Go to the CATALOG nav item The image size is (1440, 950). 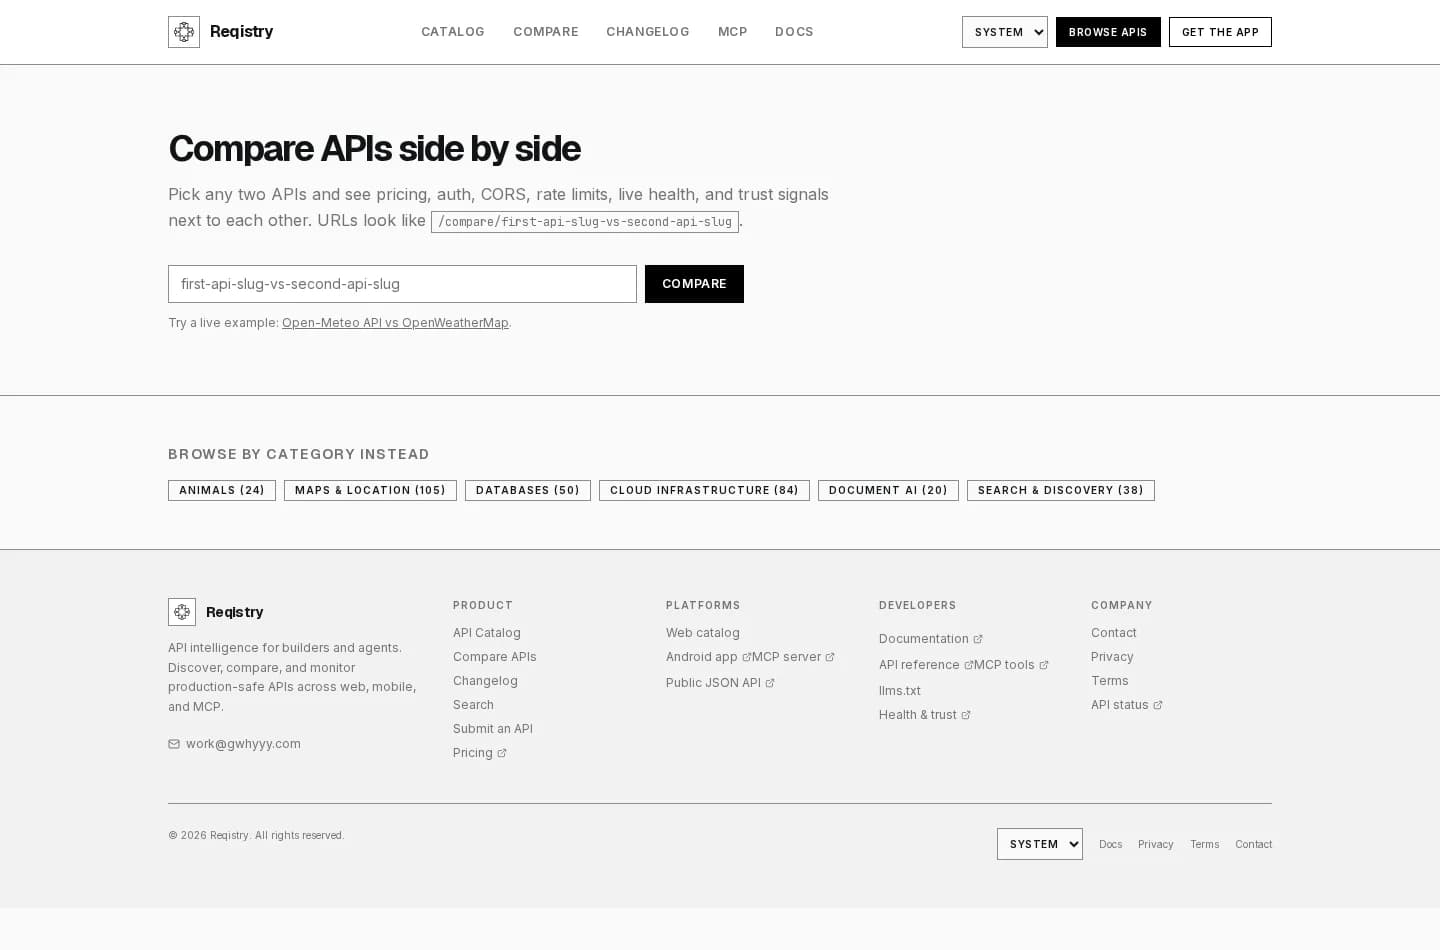tap(453, 32)
